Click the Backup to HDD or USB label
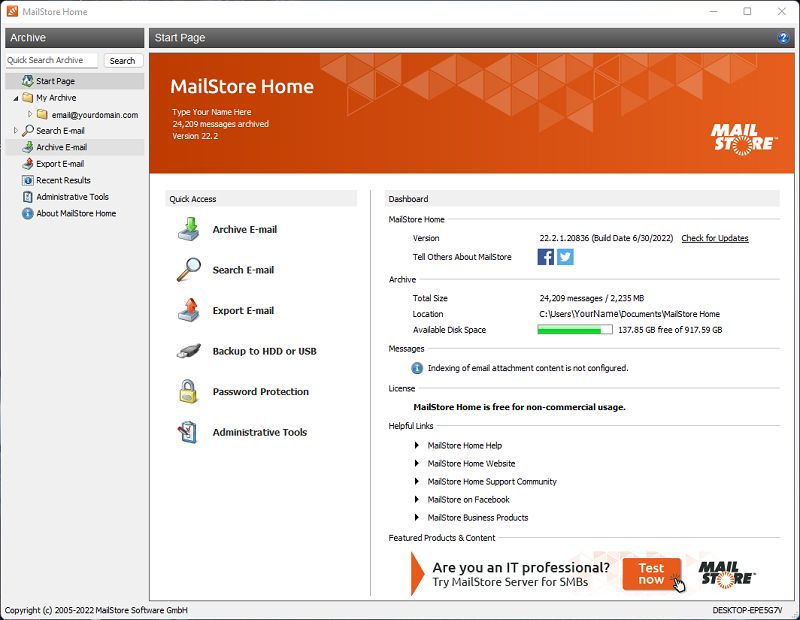The width and height of the screenshot is (800, 620). [264, 351]
